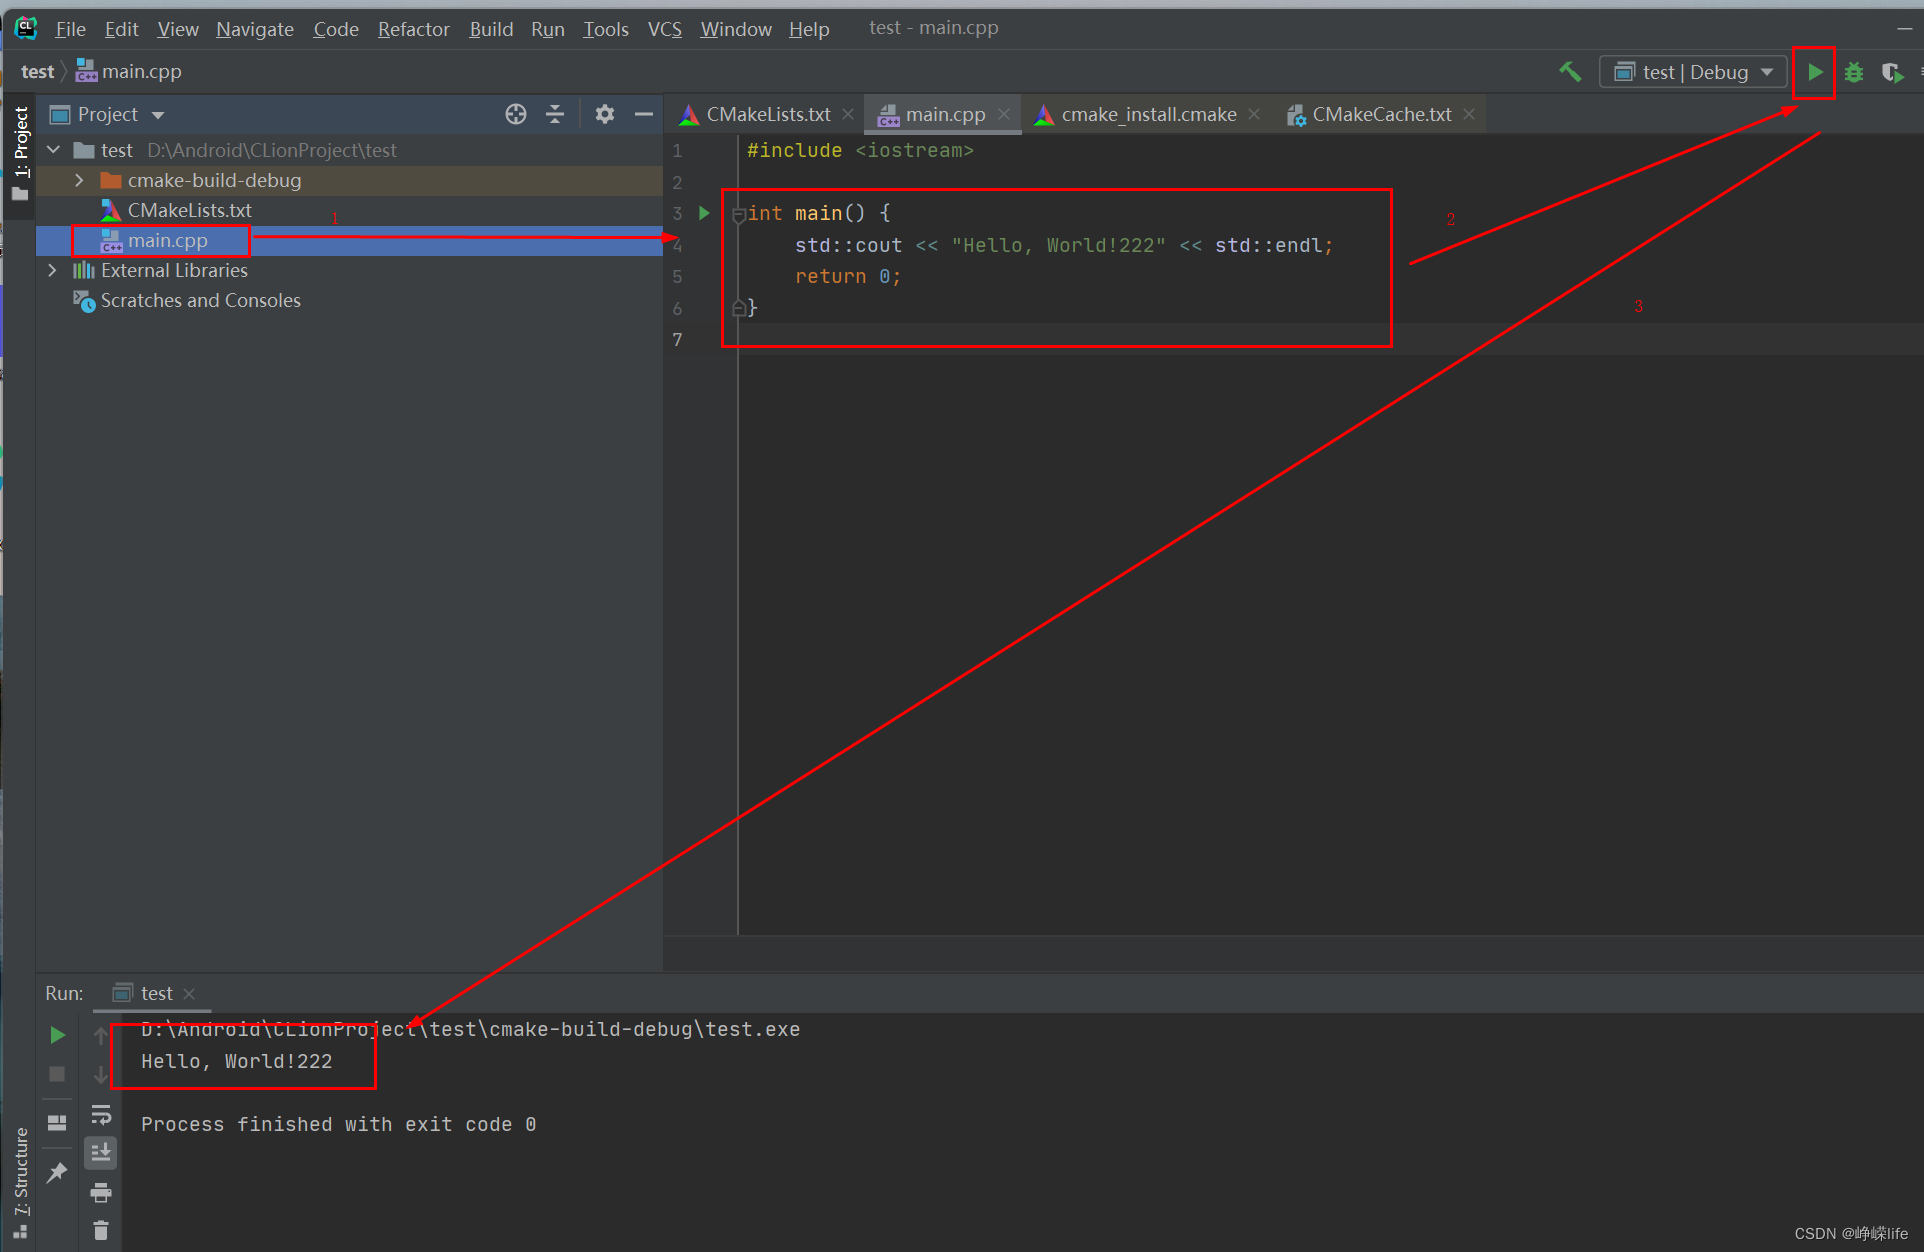Open the Refactor menu
The width and height of the screenshot is (1924, 1252).
pos(413,29)
